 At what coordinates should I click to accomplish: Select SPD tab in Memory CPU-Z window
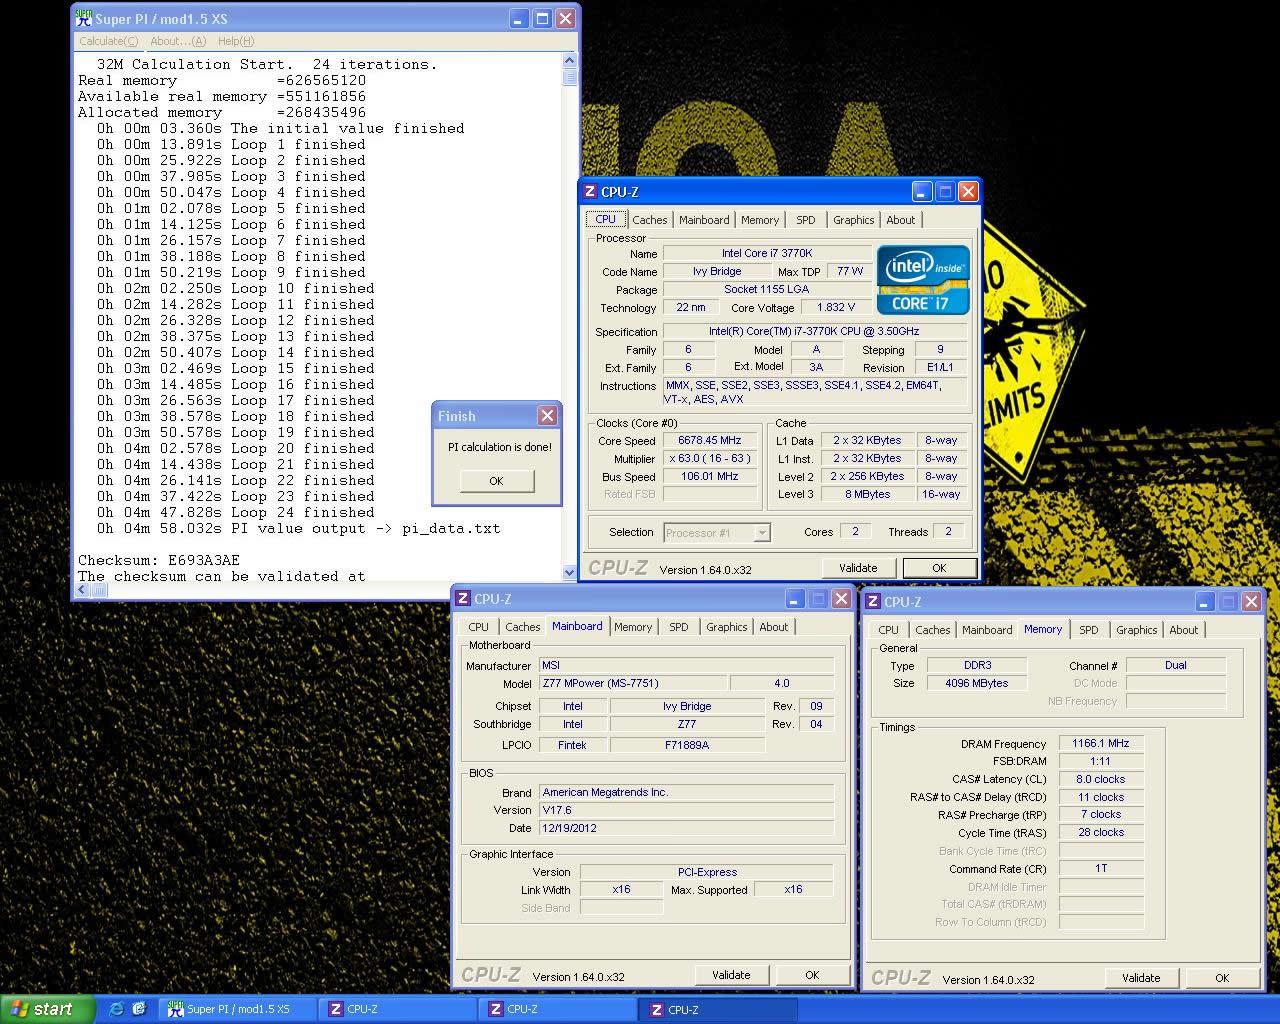tap(1089, 630)
